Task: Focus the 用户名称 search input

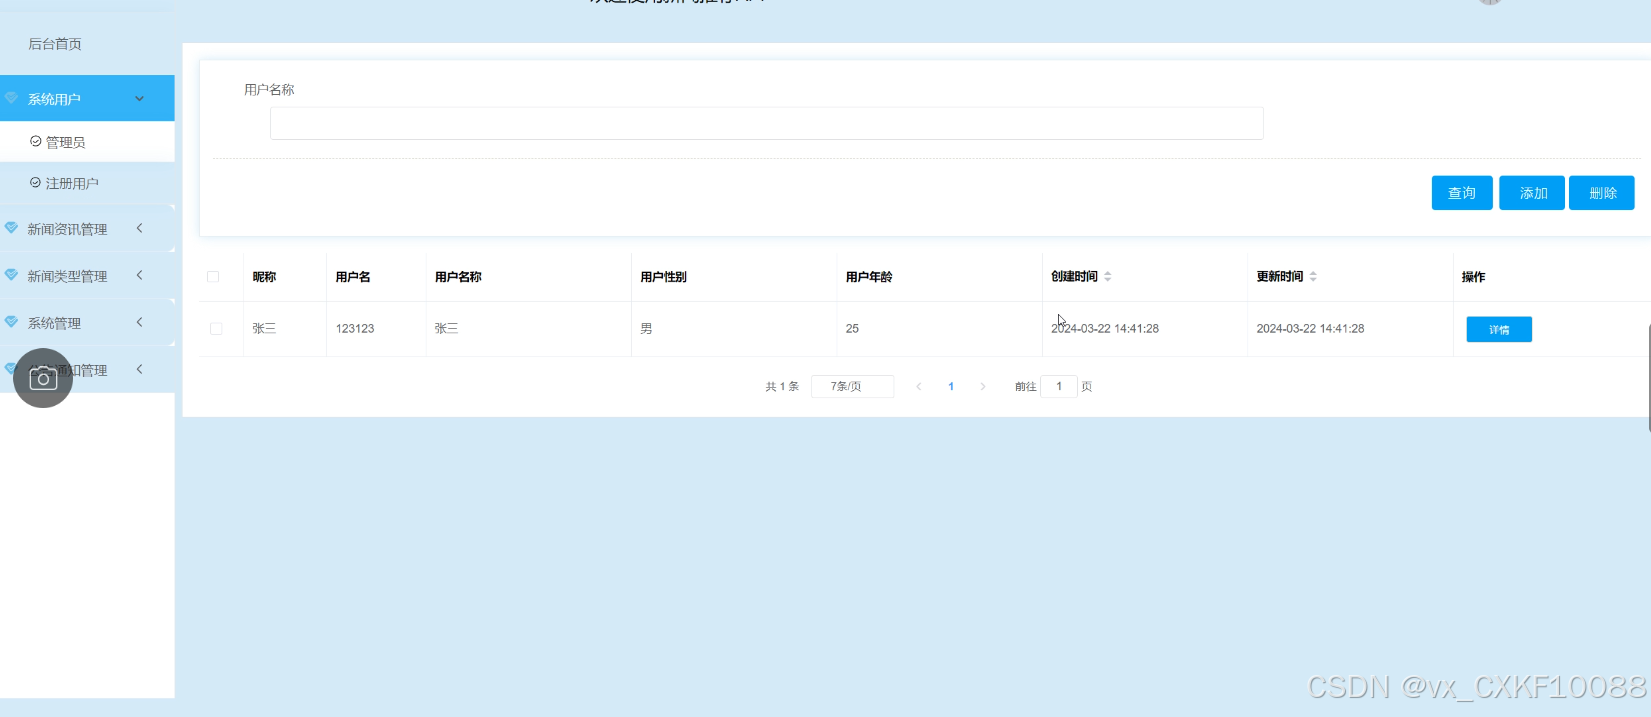Action: (767, 123)
